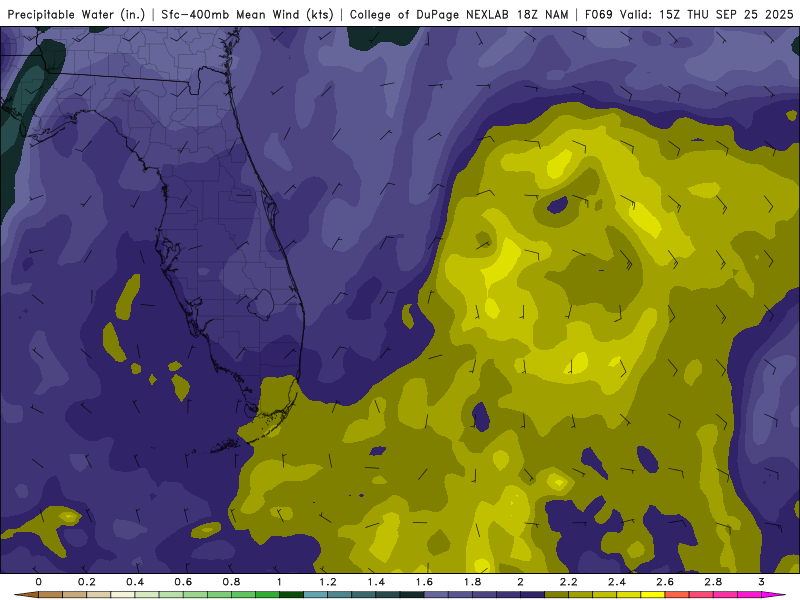Click the '2.4' colorbar scale label
The height and width of the screenshot is (600, 800).
[617, 582]
